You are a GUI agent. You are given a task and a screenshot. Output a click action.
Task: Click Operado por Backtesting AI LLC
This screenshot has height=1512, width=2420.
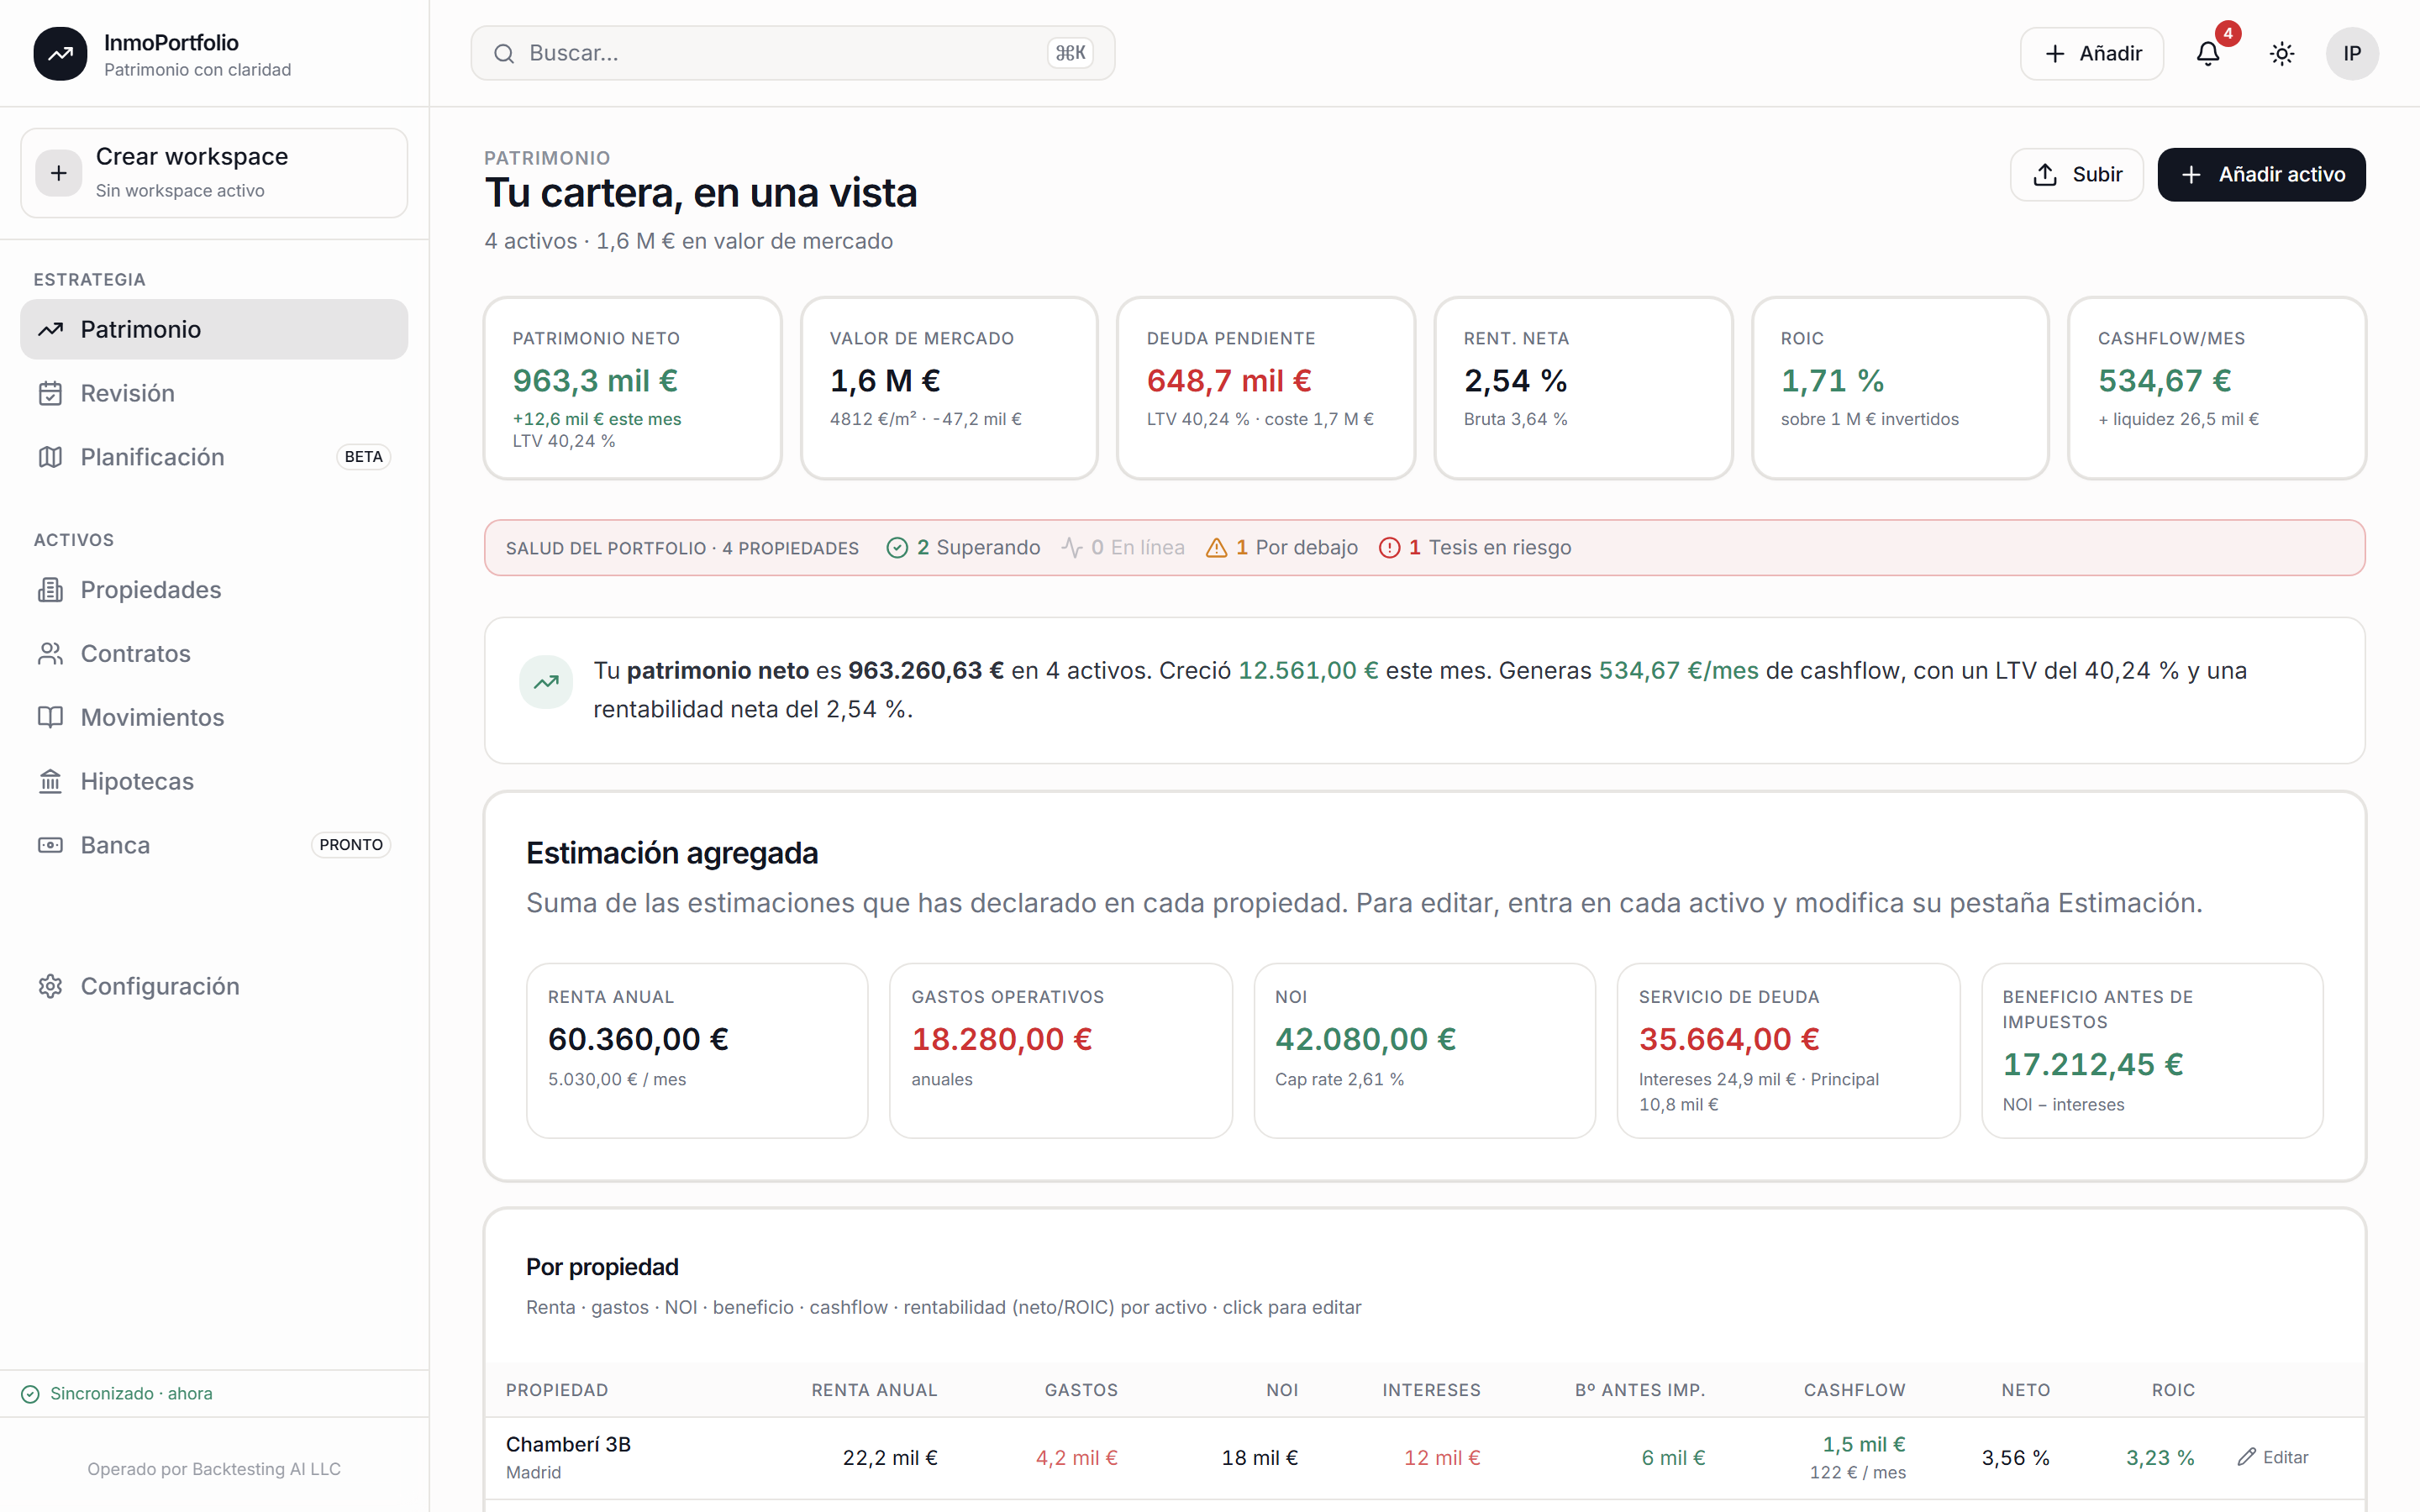(214, 1469)
